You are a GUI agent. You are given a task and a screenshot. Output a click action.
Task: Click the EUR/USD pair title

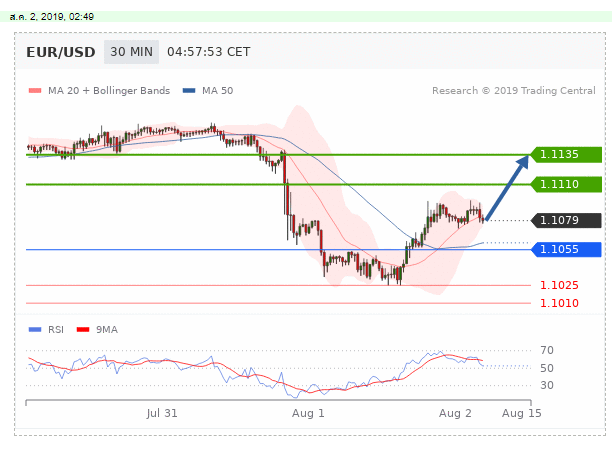point(60,52)
